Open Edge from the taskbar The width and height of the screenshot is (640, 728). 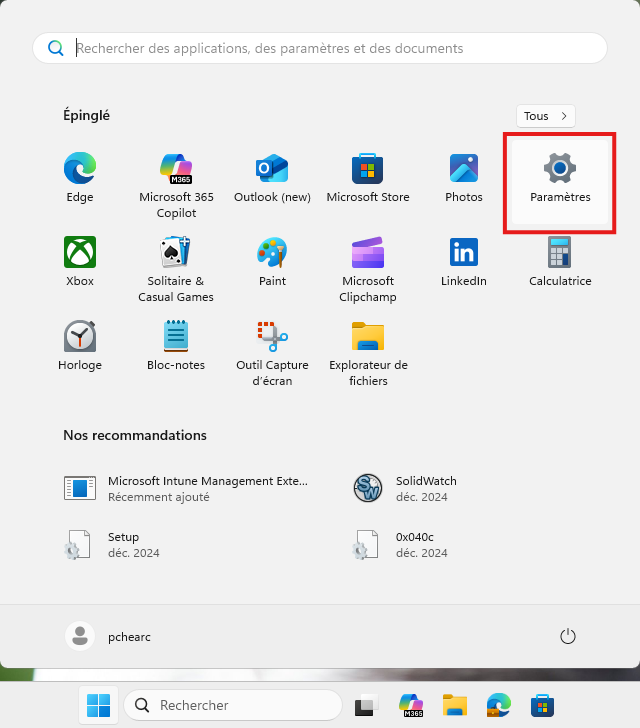tap(499, 706)
